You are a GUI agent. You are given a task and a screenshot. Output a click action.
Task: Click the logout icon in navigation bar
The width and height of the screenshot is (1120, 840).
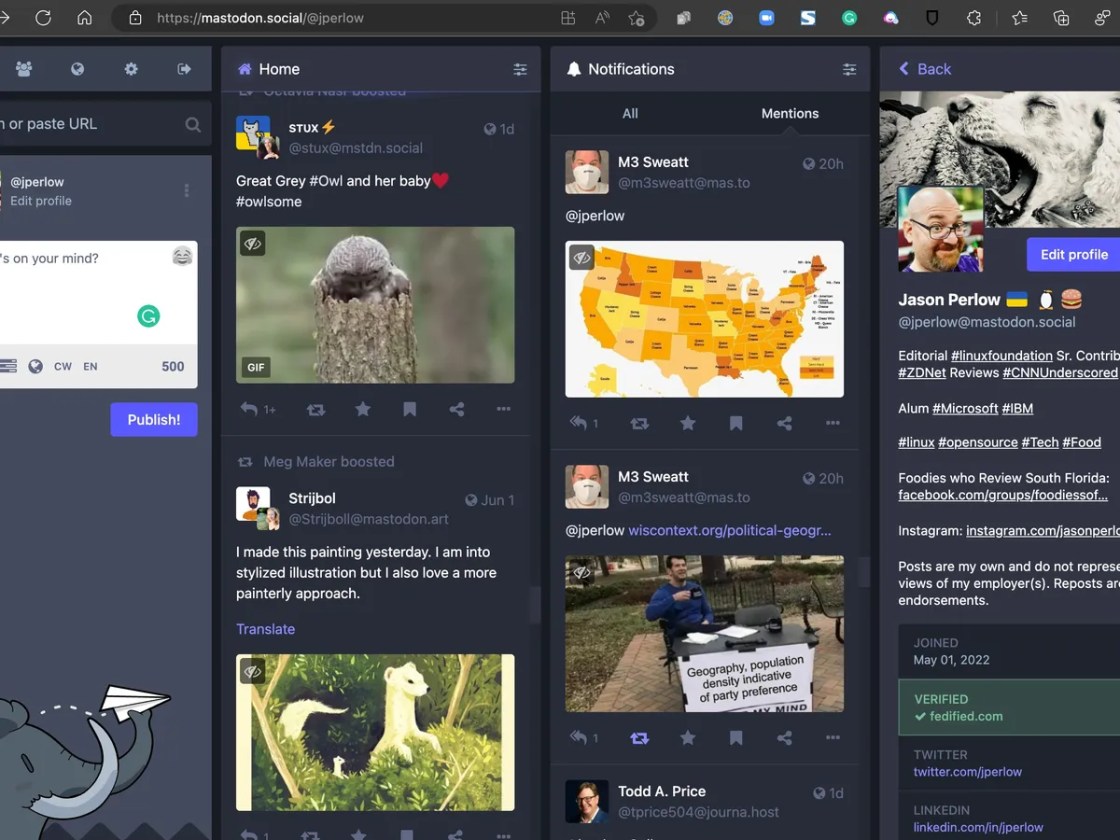[x=184, y=69]
